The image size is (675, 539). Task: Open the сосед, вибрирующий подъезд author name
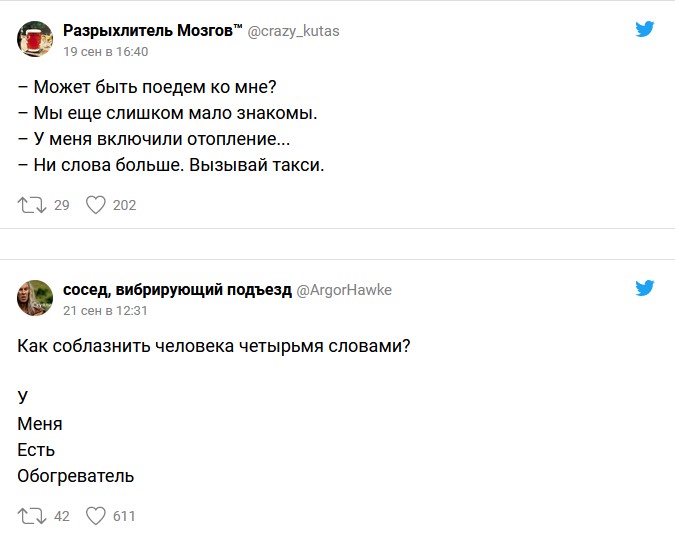[x=176, y=290]
